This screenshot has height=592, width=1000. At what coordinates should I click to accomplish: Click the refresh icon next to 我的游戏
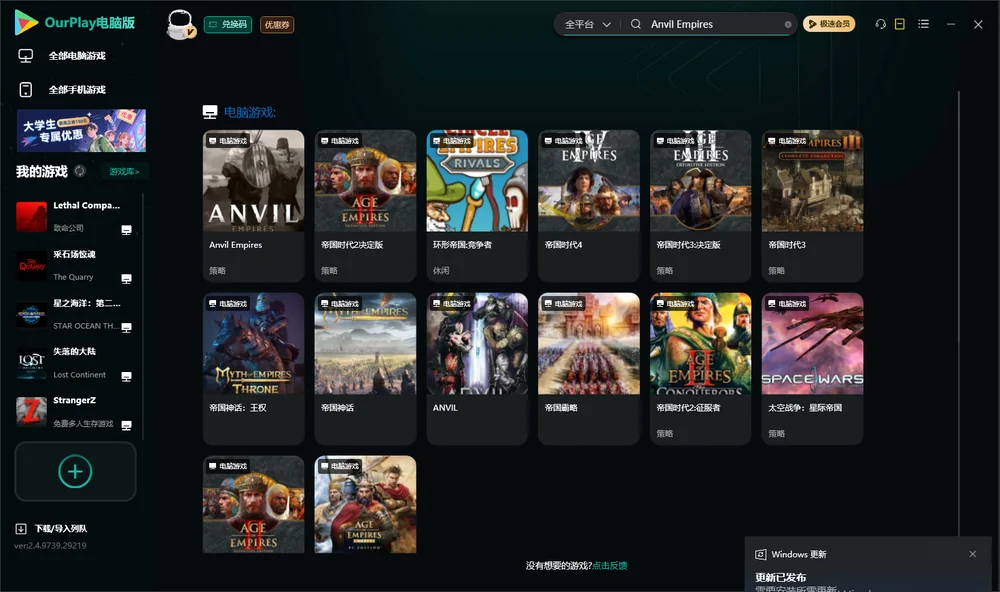tap(80, 171)
